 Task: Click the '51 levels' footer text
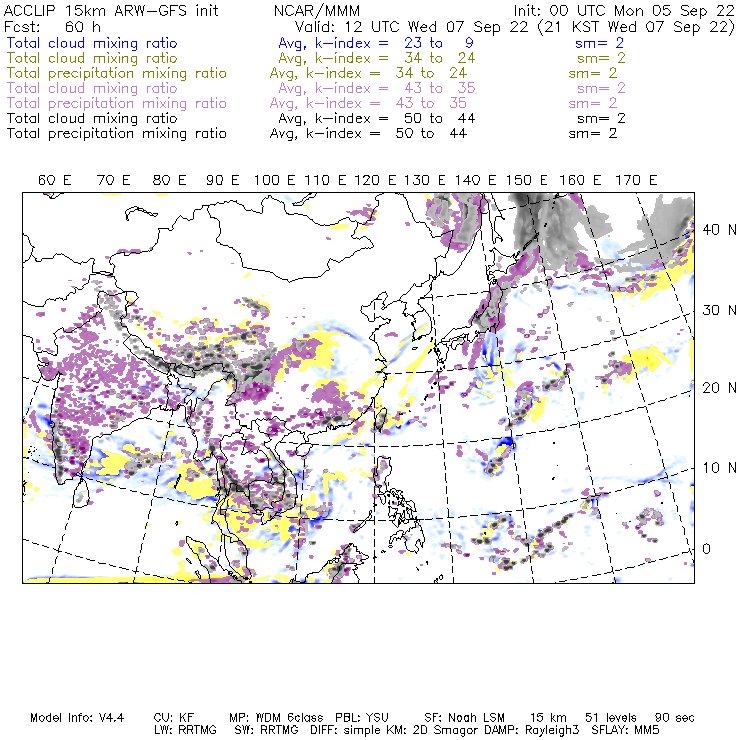click(x=611, y=718)
